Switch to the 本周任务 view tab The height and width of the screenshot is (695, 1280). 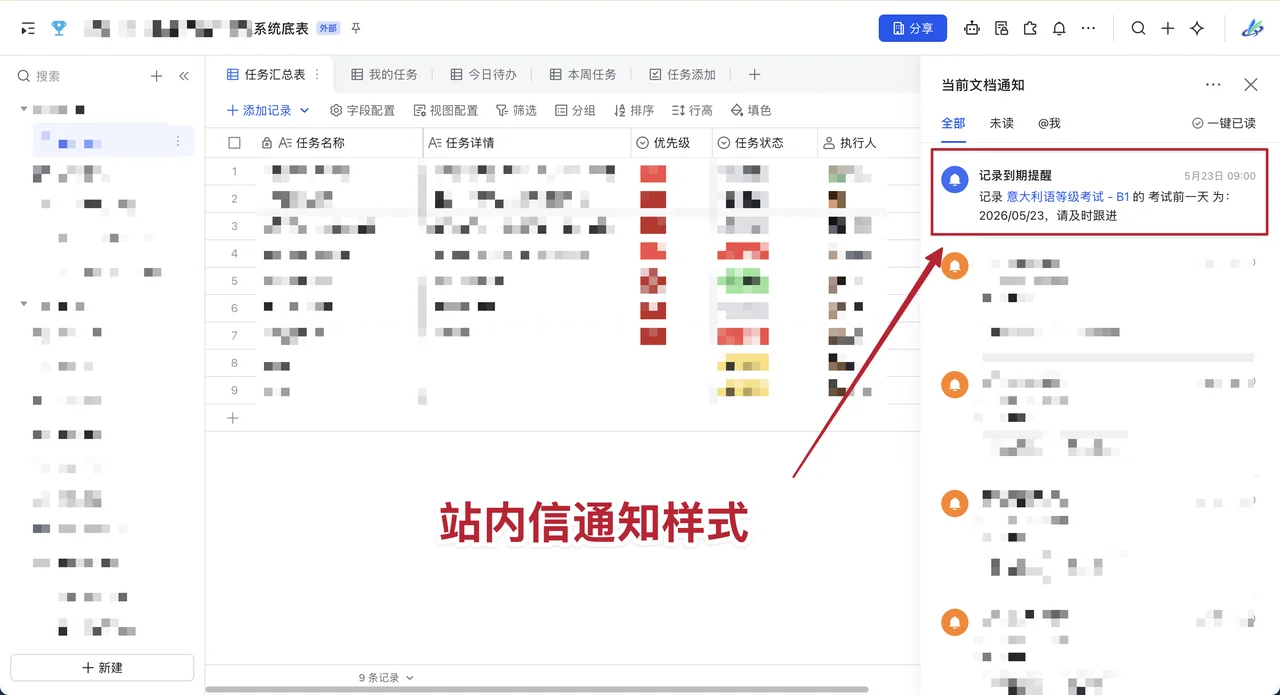582,74
